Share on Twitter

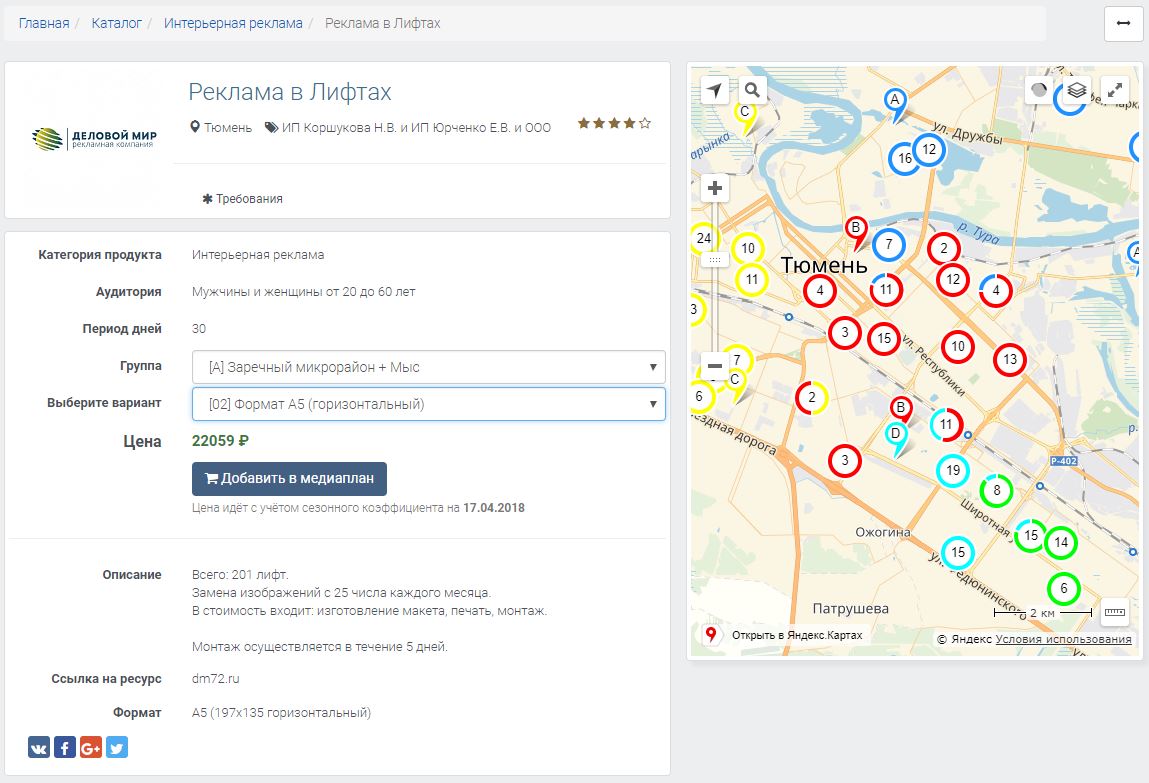click(117, 747)
